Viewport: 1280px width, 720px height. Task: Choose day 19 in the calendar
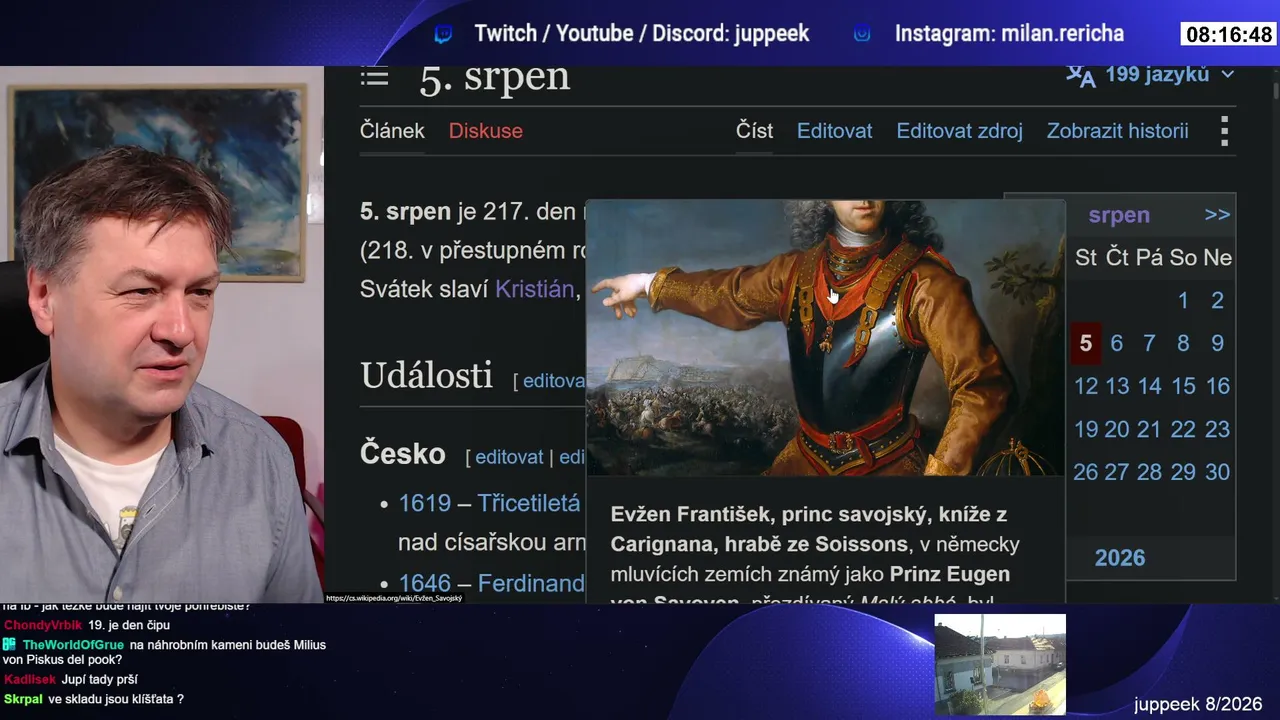(1086, 429)
